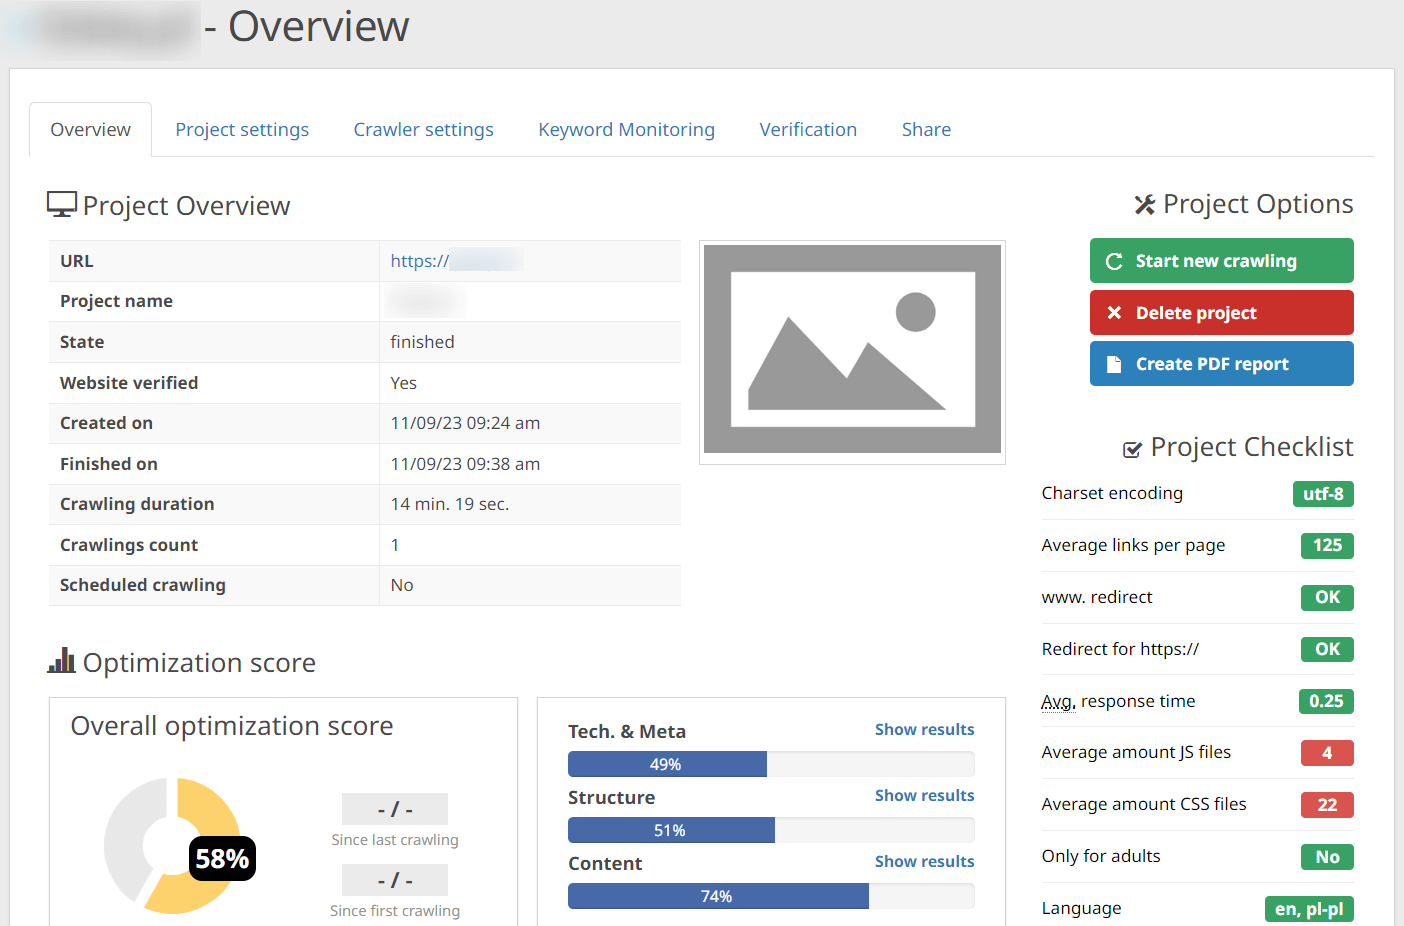Click the Tech. & Meta 49% progress bar
The height and width of the screenshot is (926, 1404).
[667, 765]
